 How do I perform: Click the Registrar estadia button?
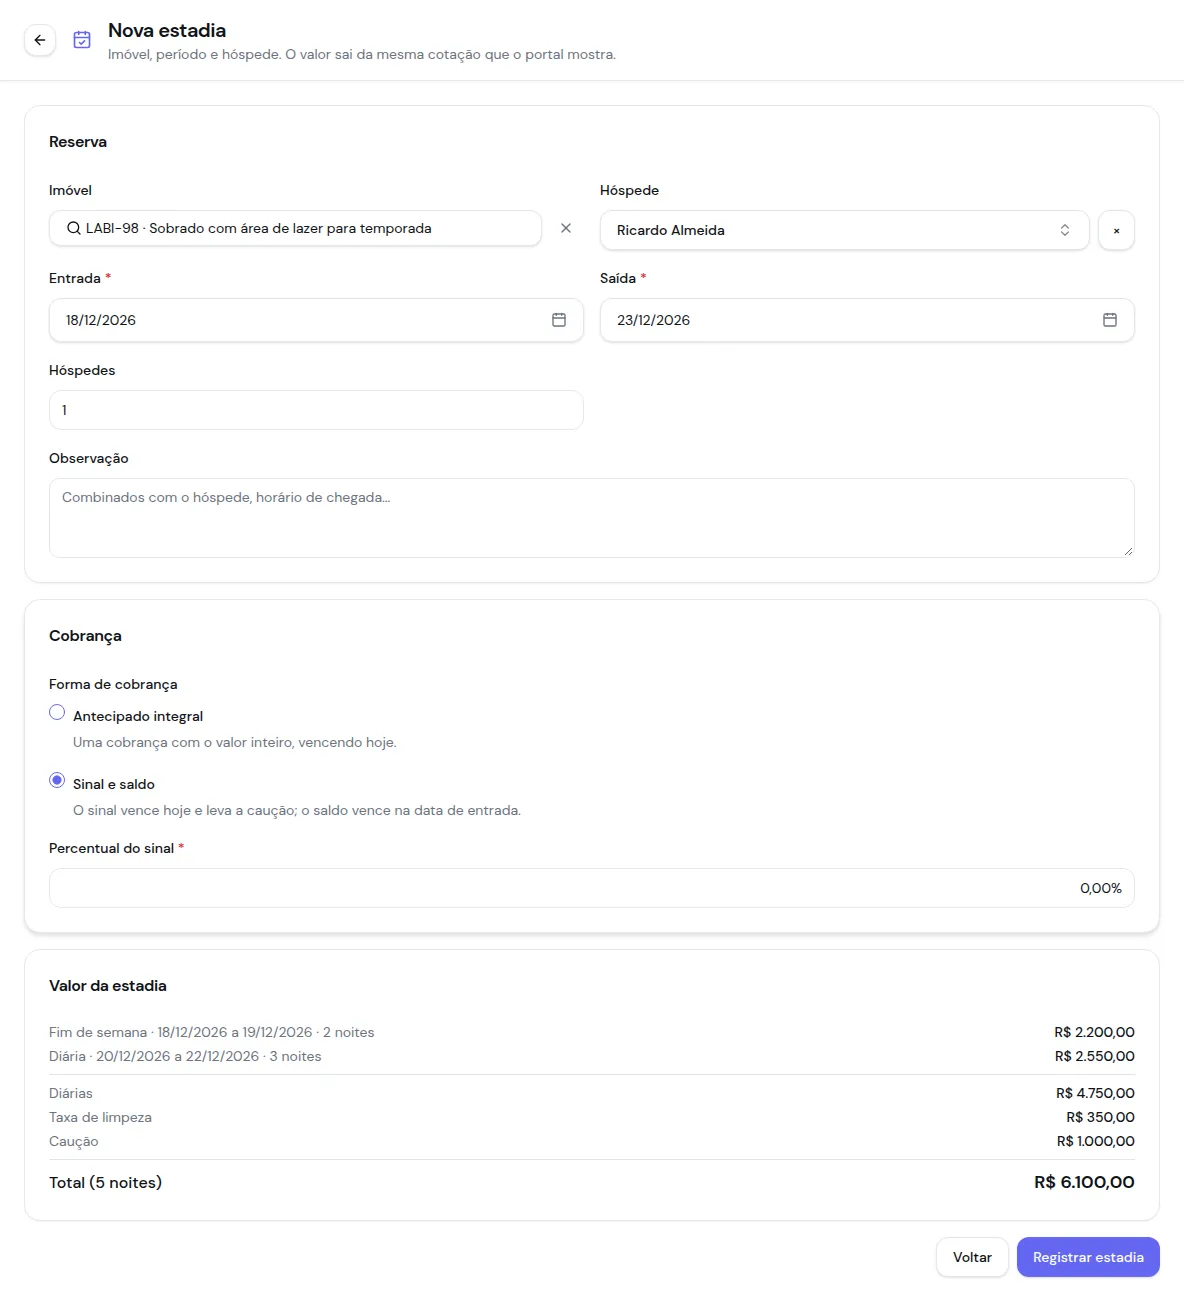coord(1088,1257)
